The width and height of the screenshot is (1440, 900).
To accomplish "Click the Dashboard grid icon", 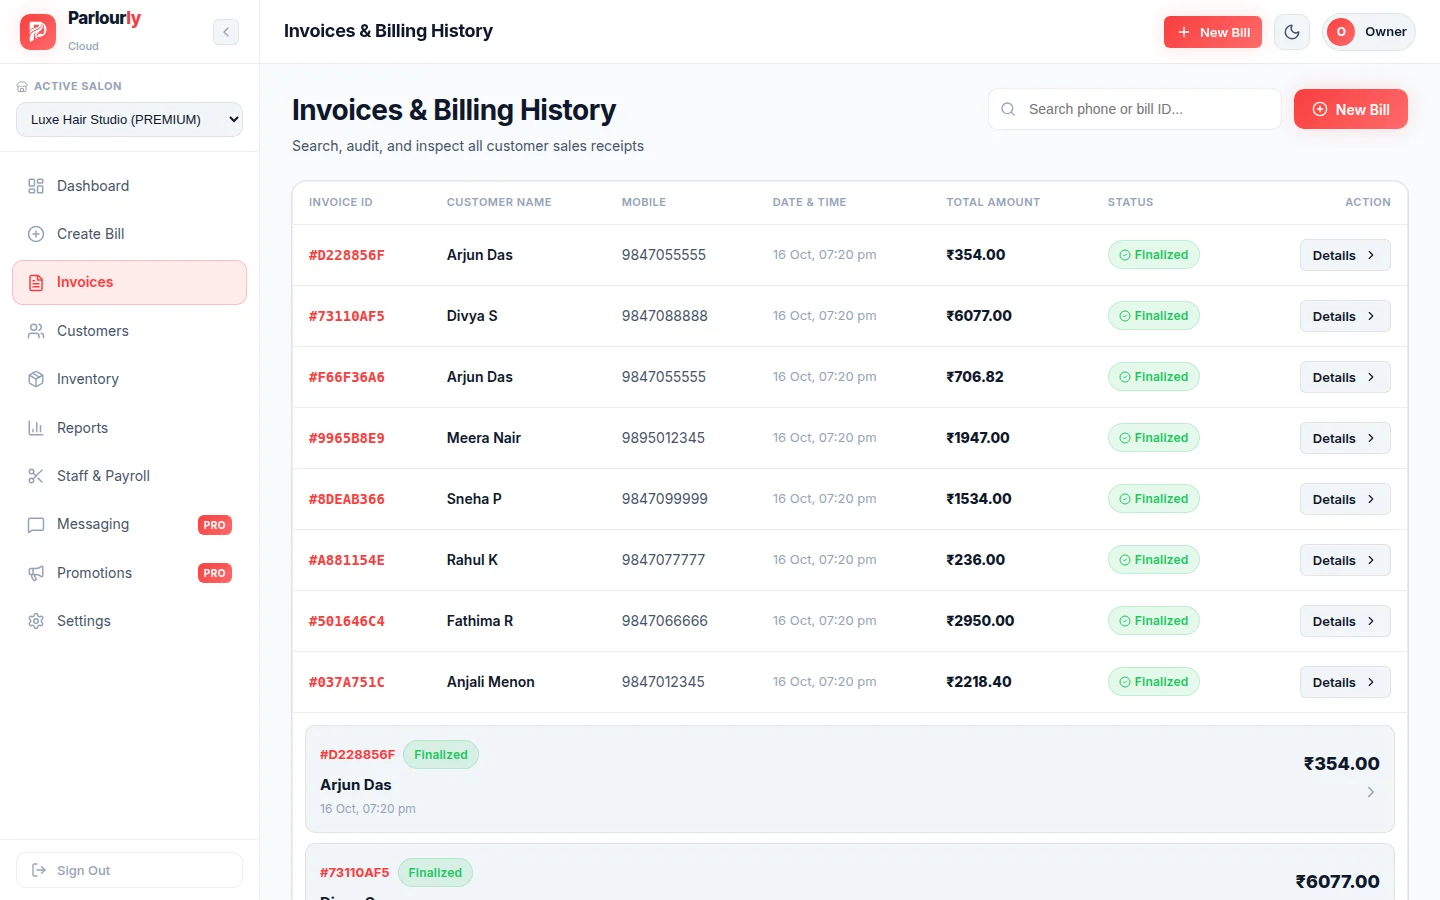I will [36, 186].
